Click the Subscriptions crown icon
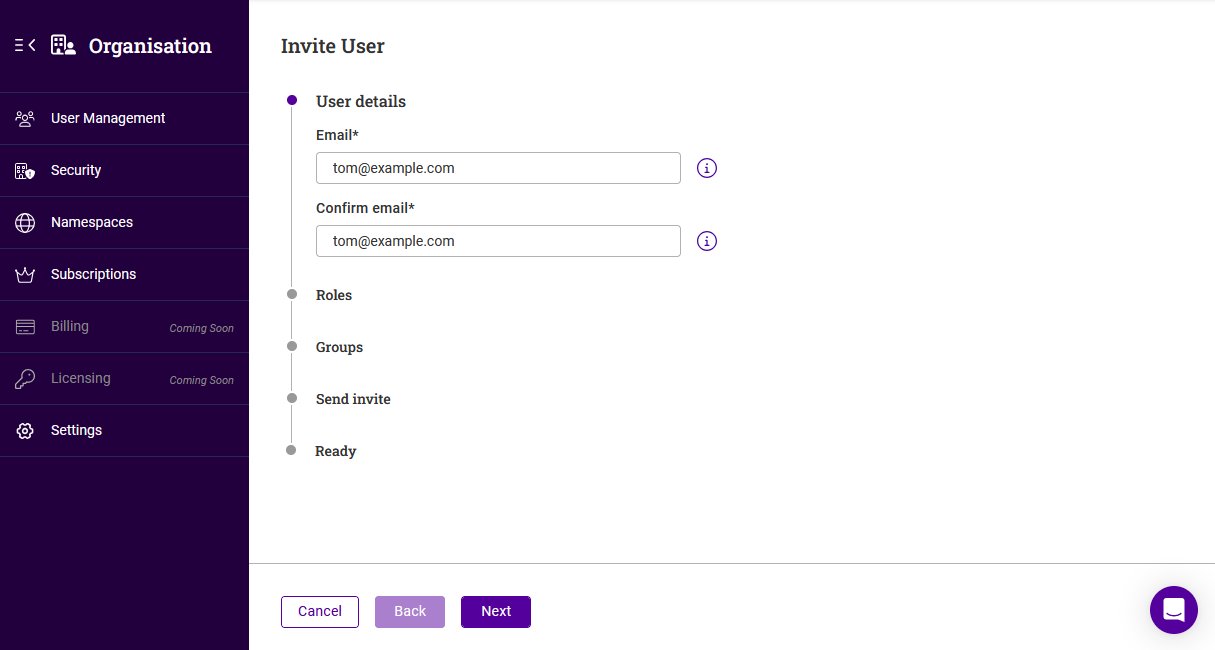1215x650 pixels. [25, 274]
